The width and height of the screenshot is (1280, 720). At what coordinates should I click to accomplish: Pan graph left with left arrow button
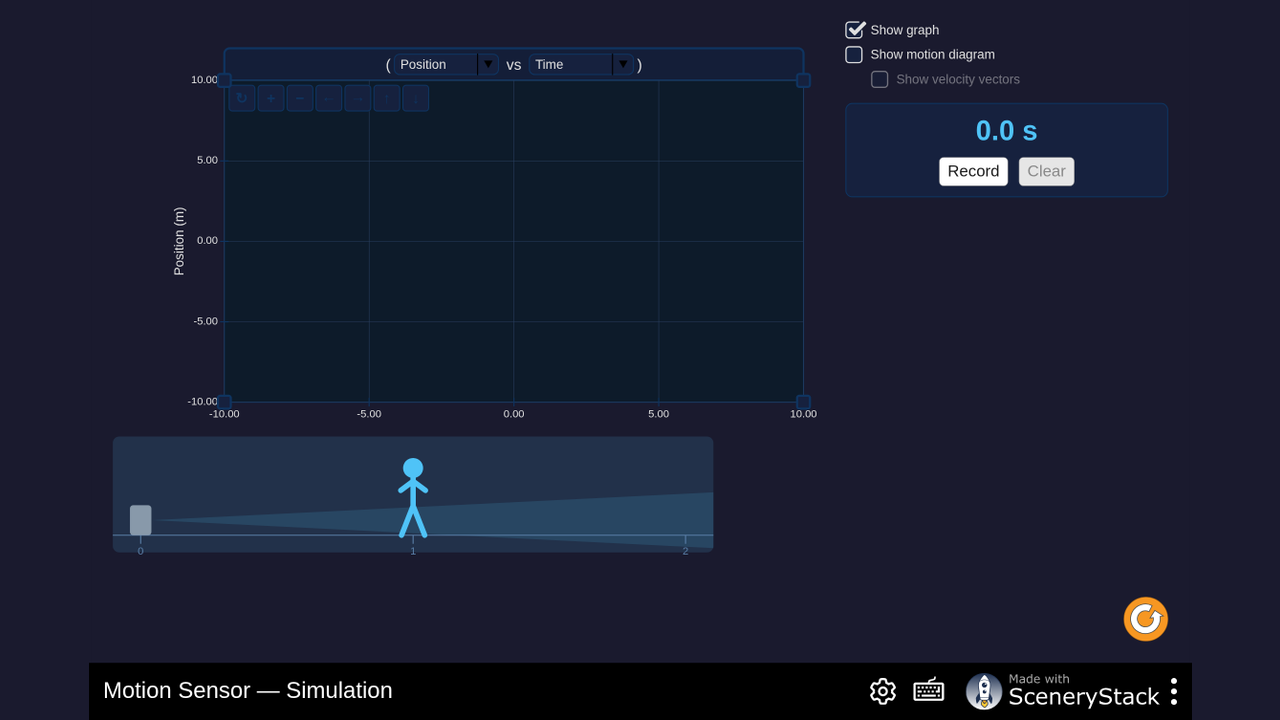coord(329,98)
